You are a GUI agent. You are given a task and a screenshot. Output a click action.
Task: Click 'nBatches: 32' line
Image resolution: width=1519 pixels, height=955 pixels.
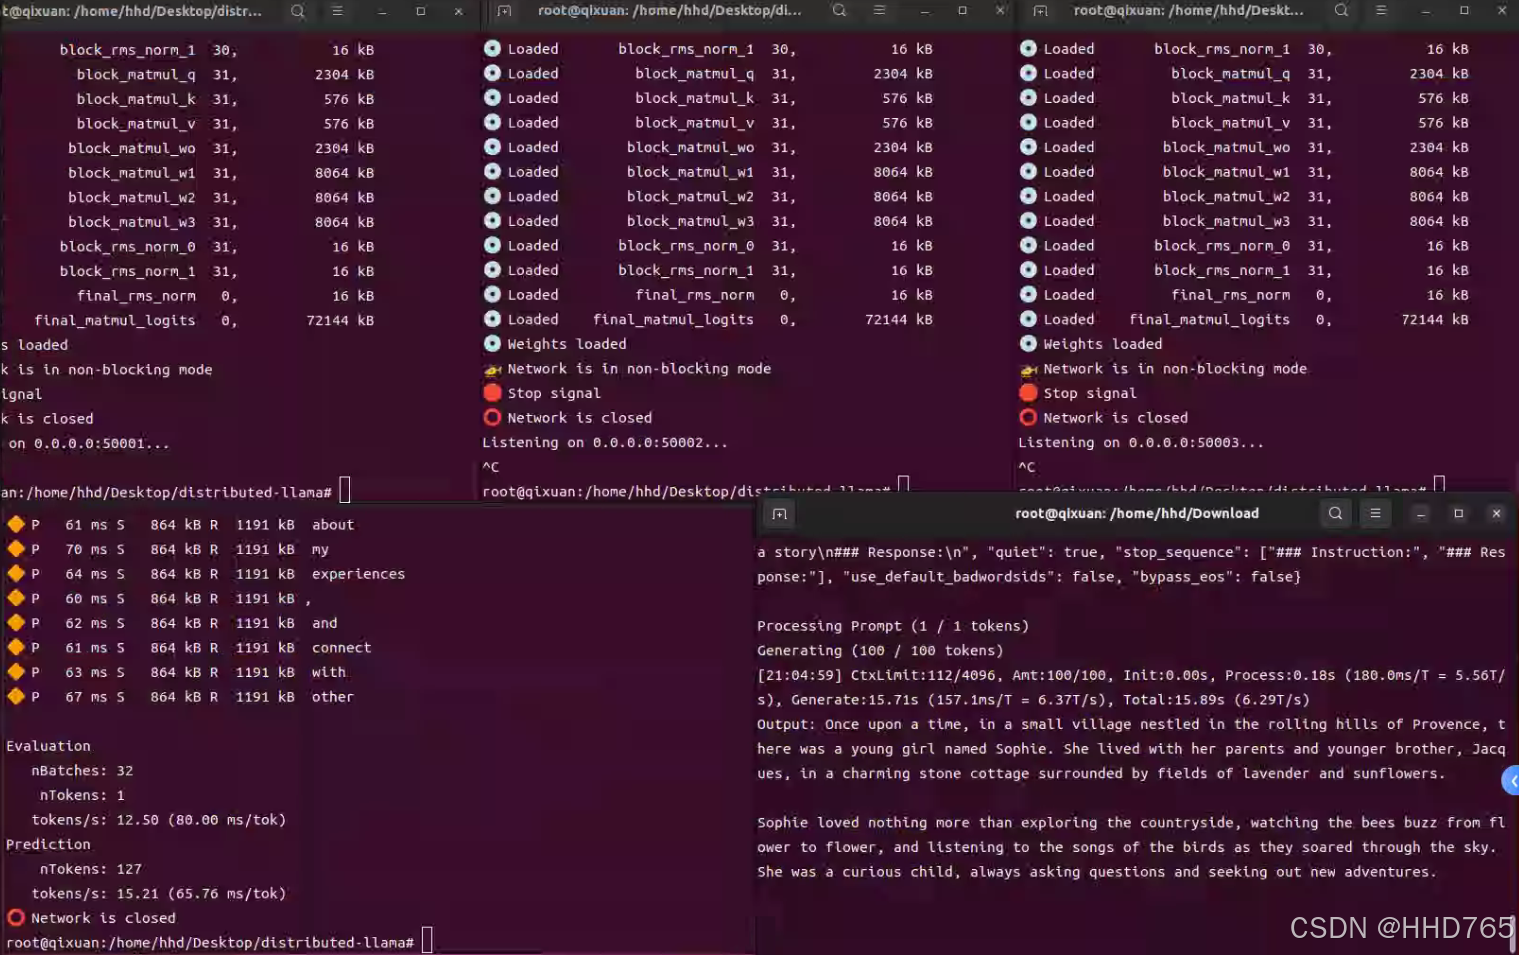82,771
